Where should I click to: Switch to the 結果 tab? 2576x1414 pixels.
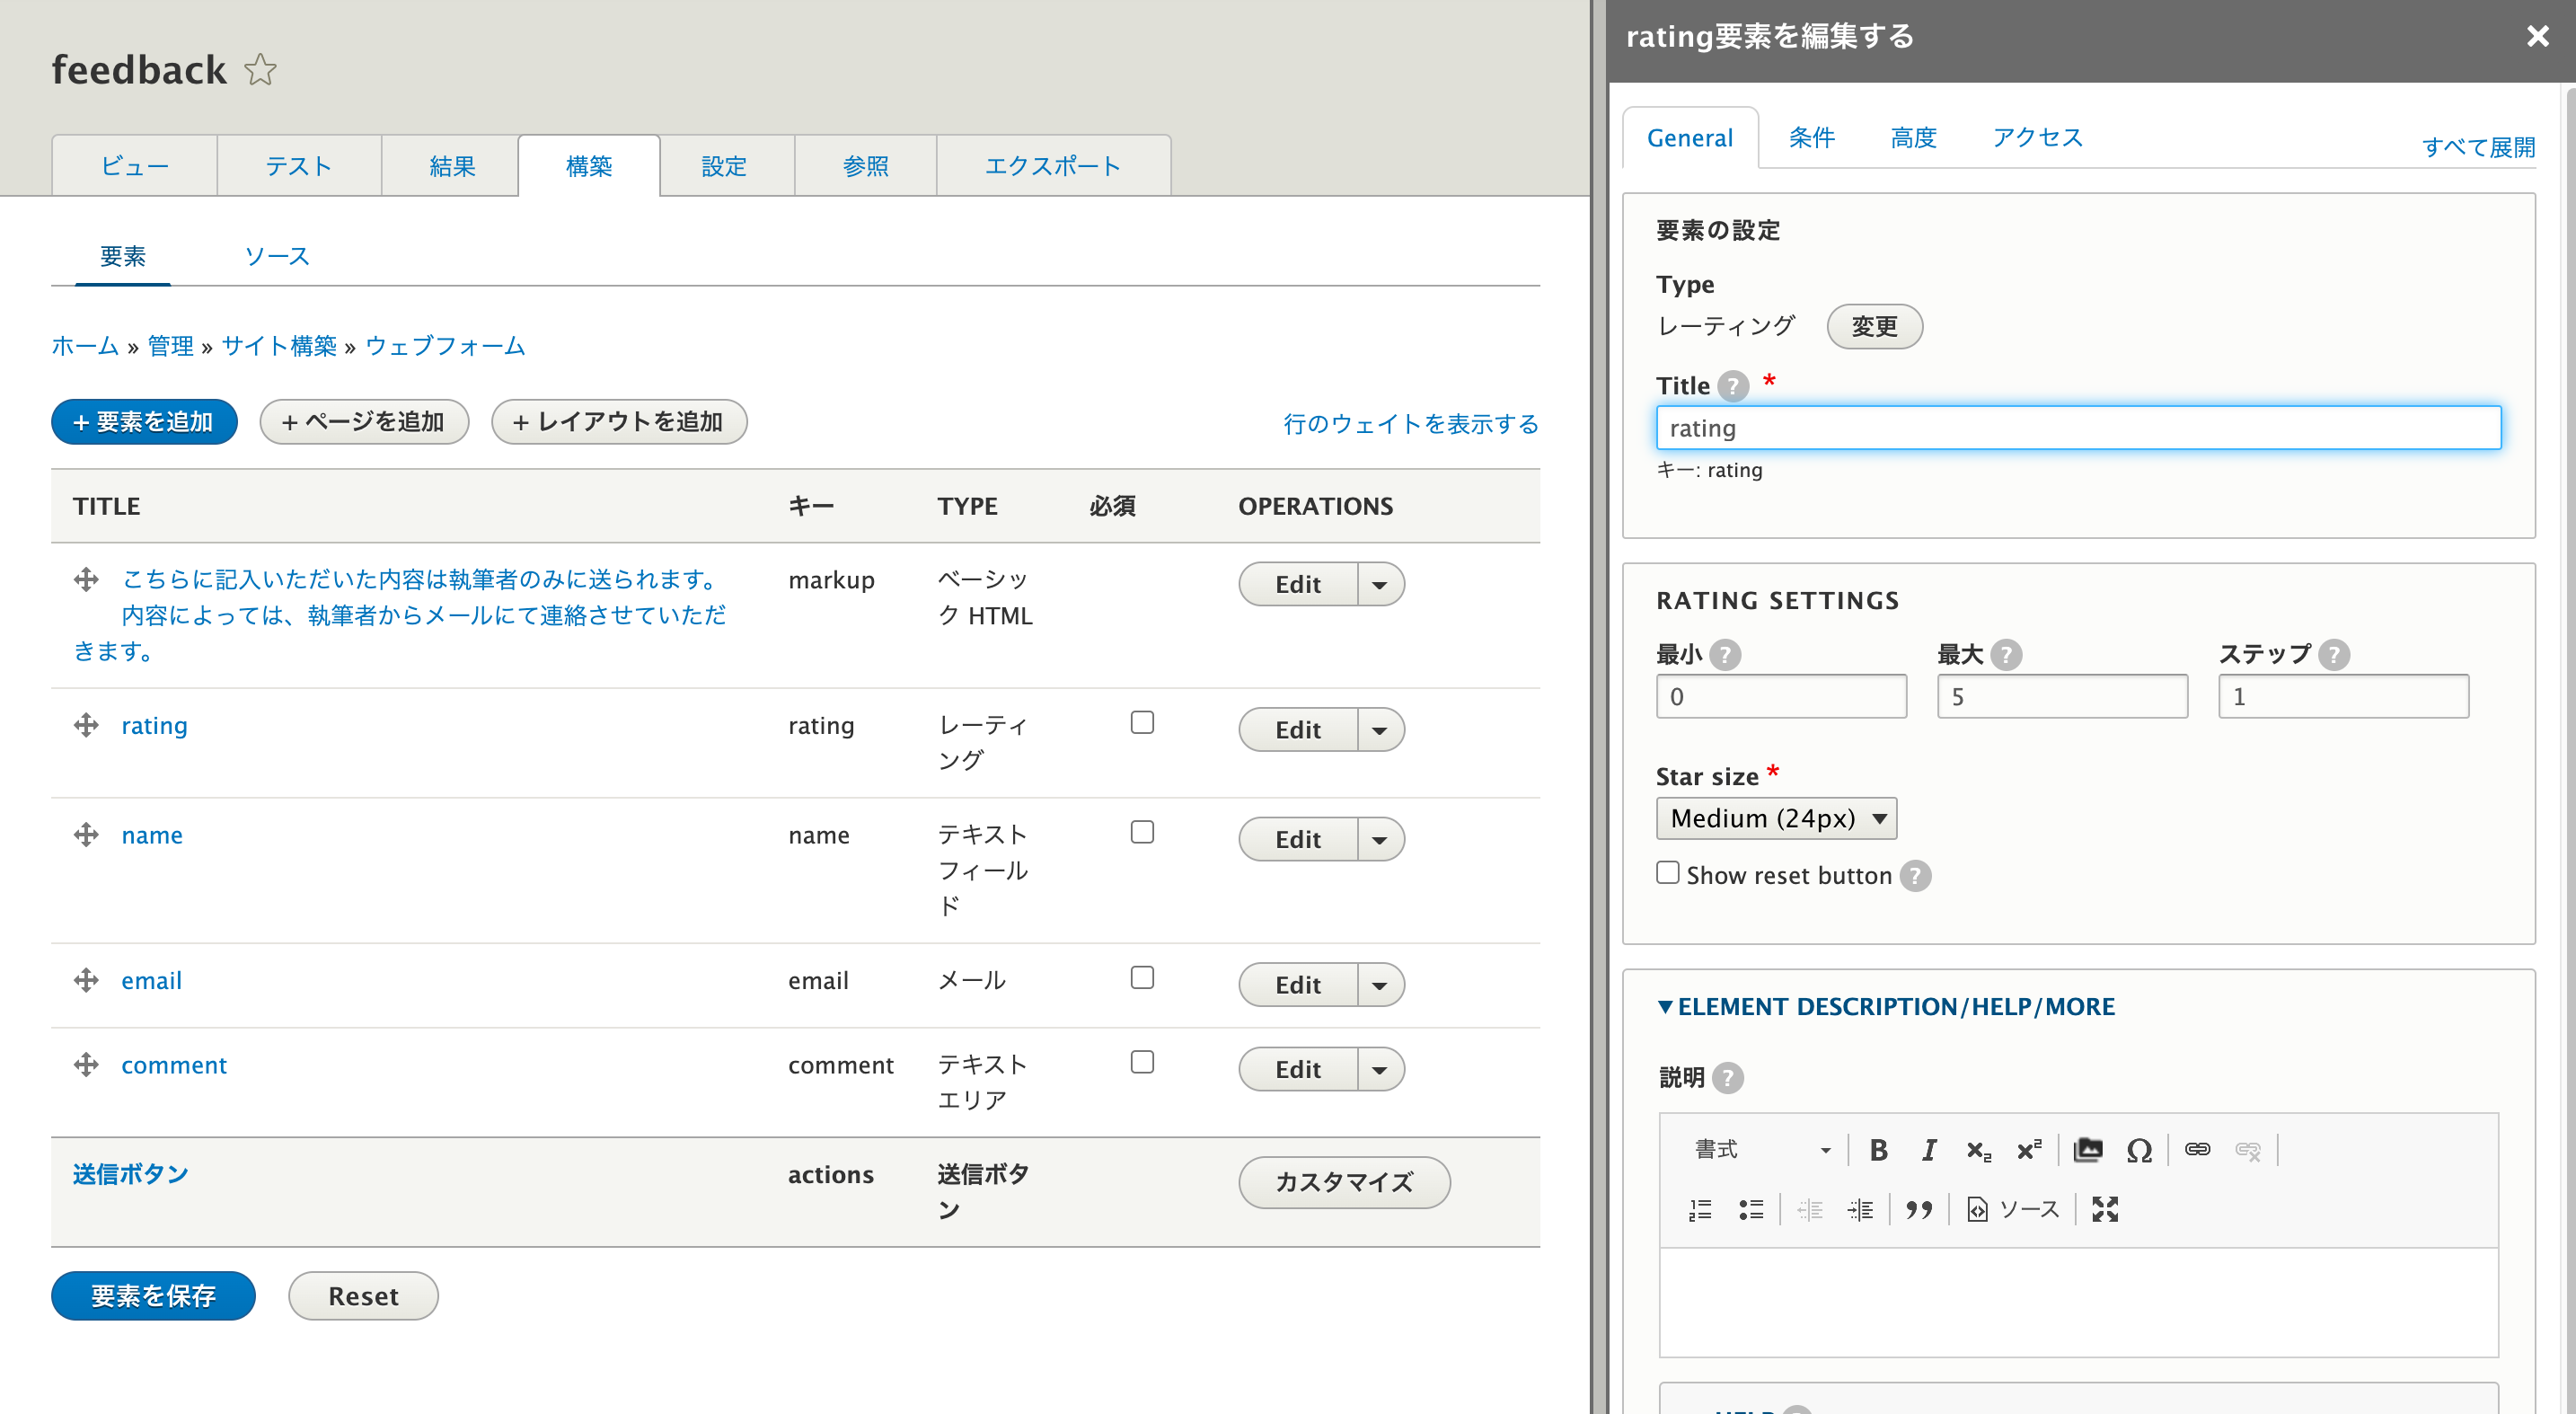[451, 166]
